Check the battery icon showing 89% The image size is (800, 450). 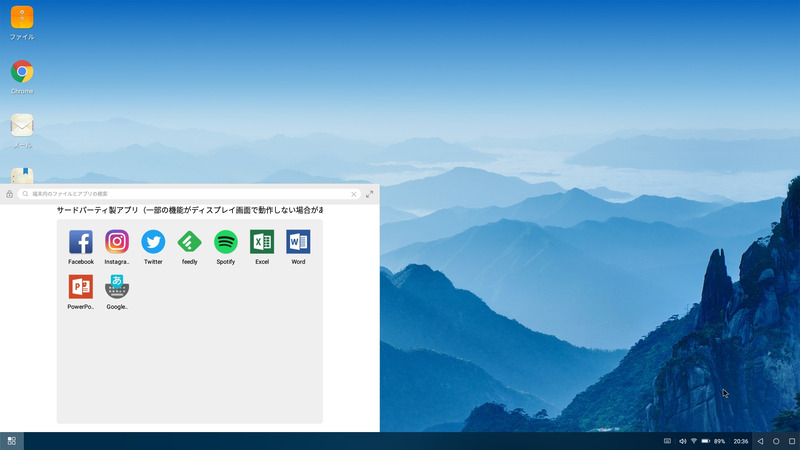tap(706, 441)
